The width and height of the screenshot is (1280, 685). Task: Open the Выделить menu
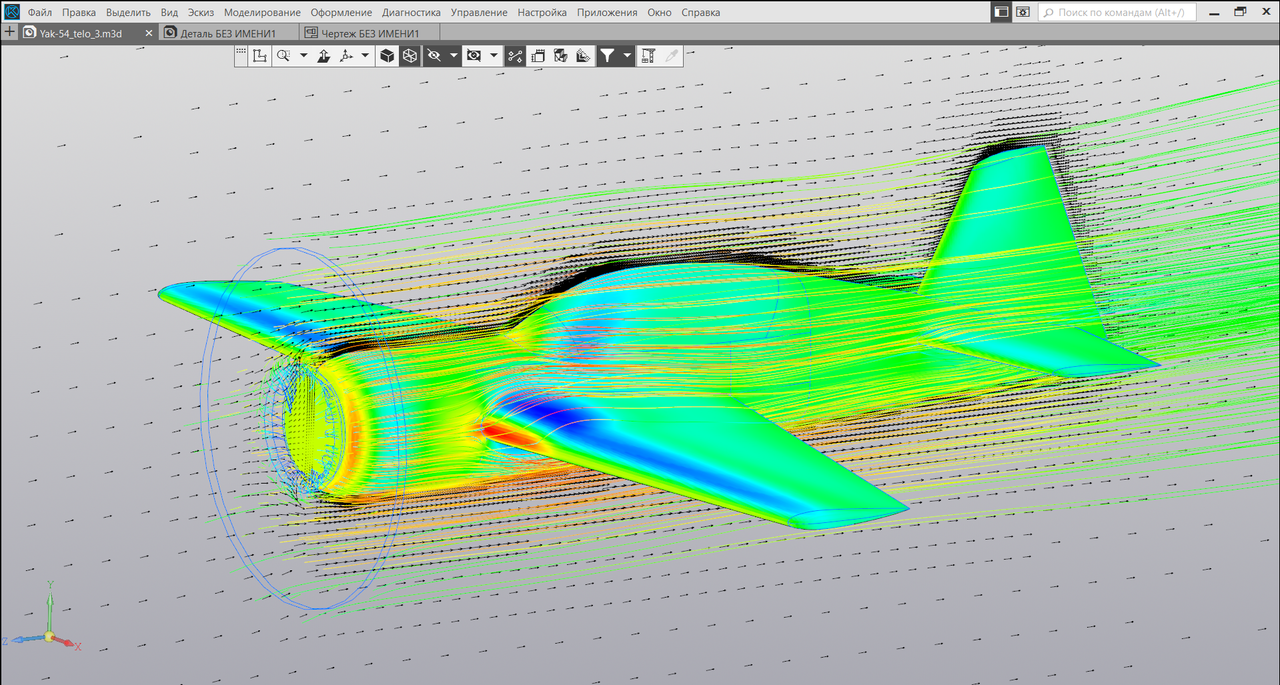128,13
